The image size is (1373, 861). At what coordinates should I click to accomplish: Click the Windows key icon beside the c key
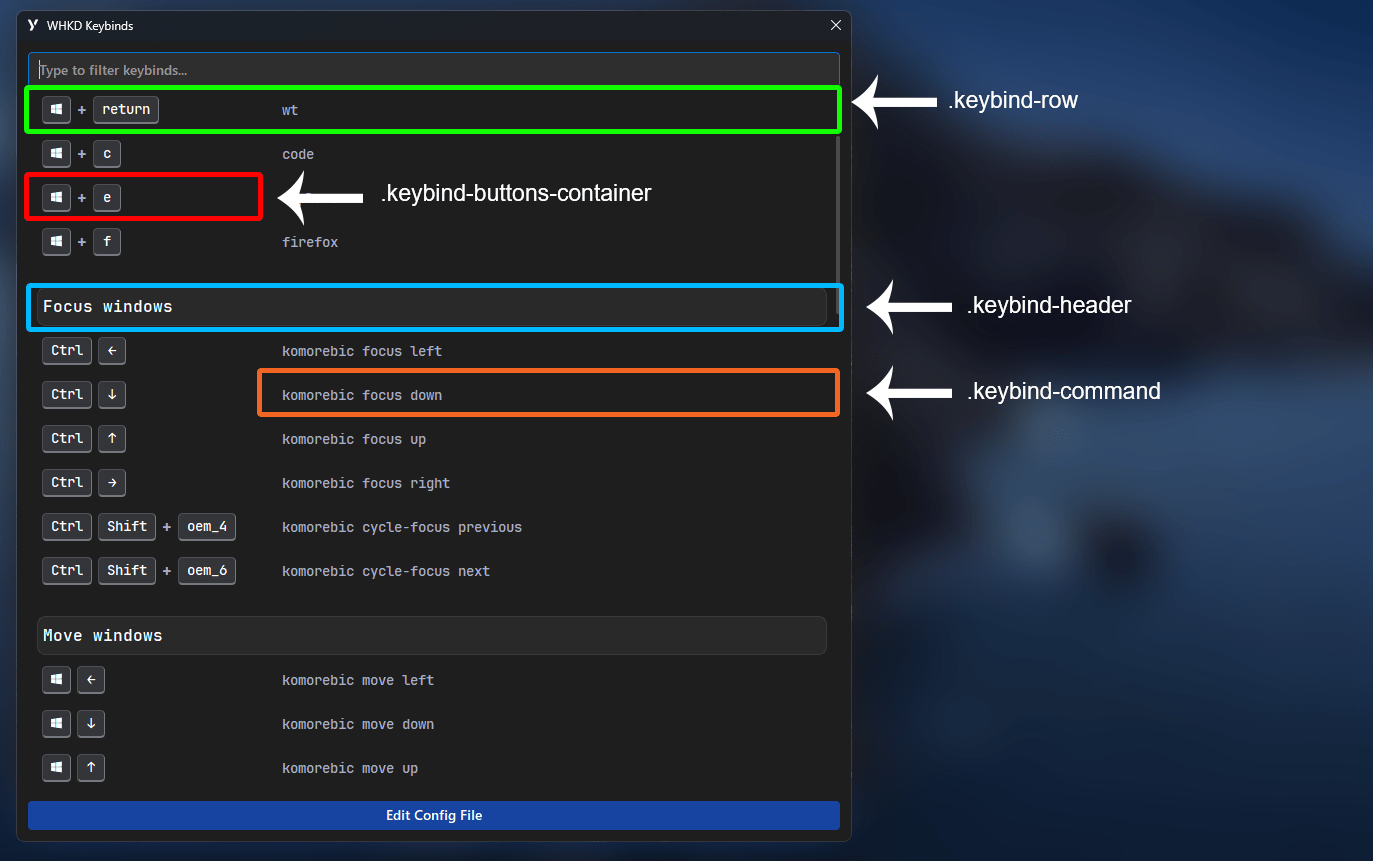coord(57,154)
